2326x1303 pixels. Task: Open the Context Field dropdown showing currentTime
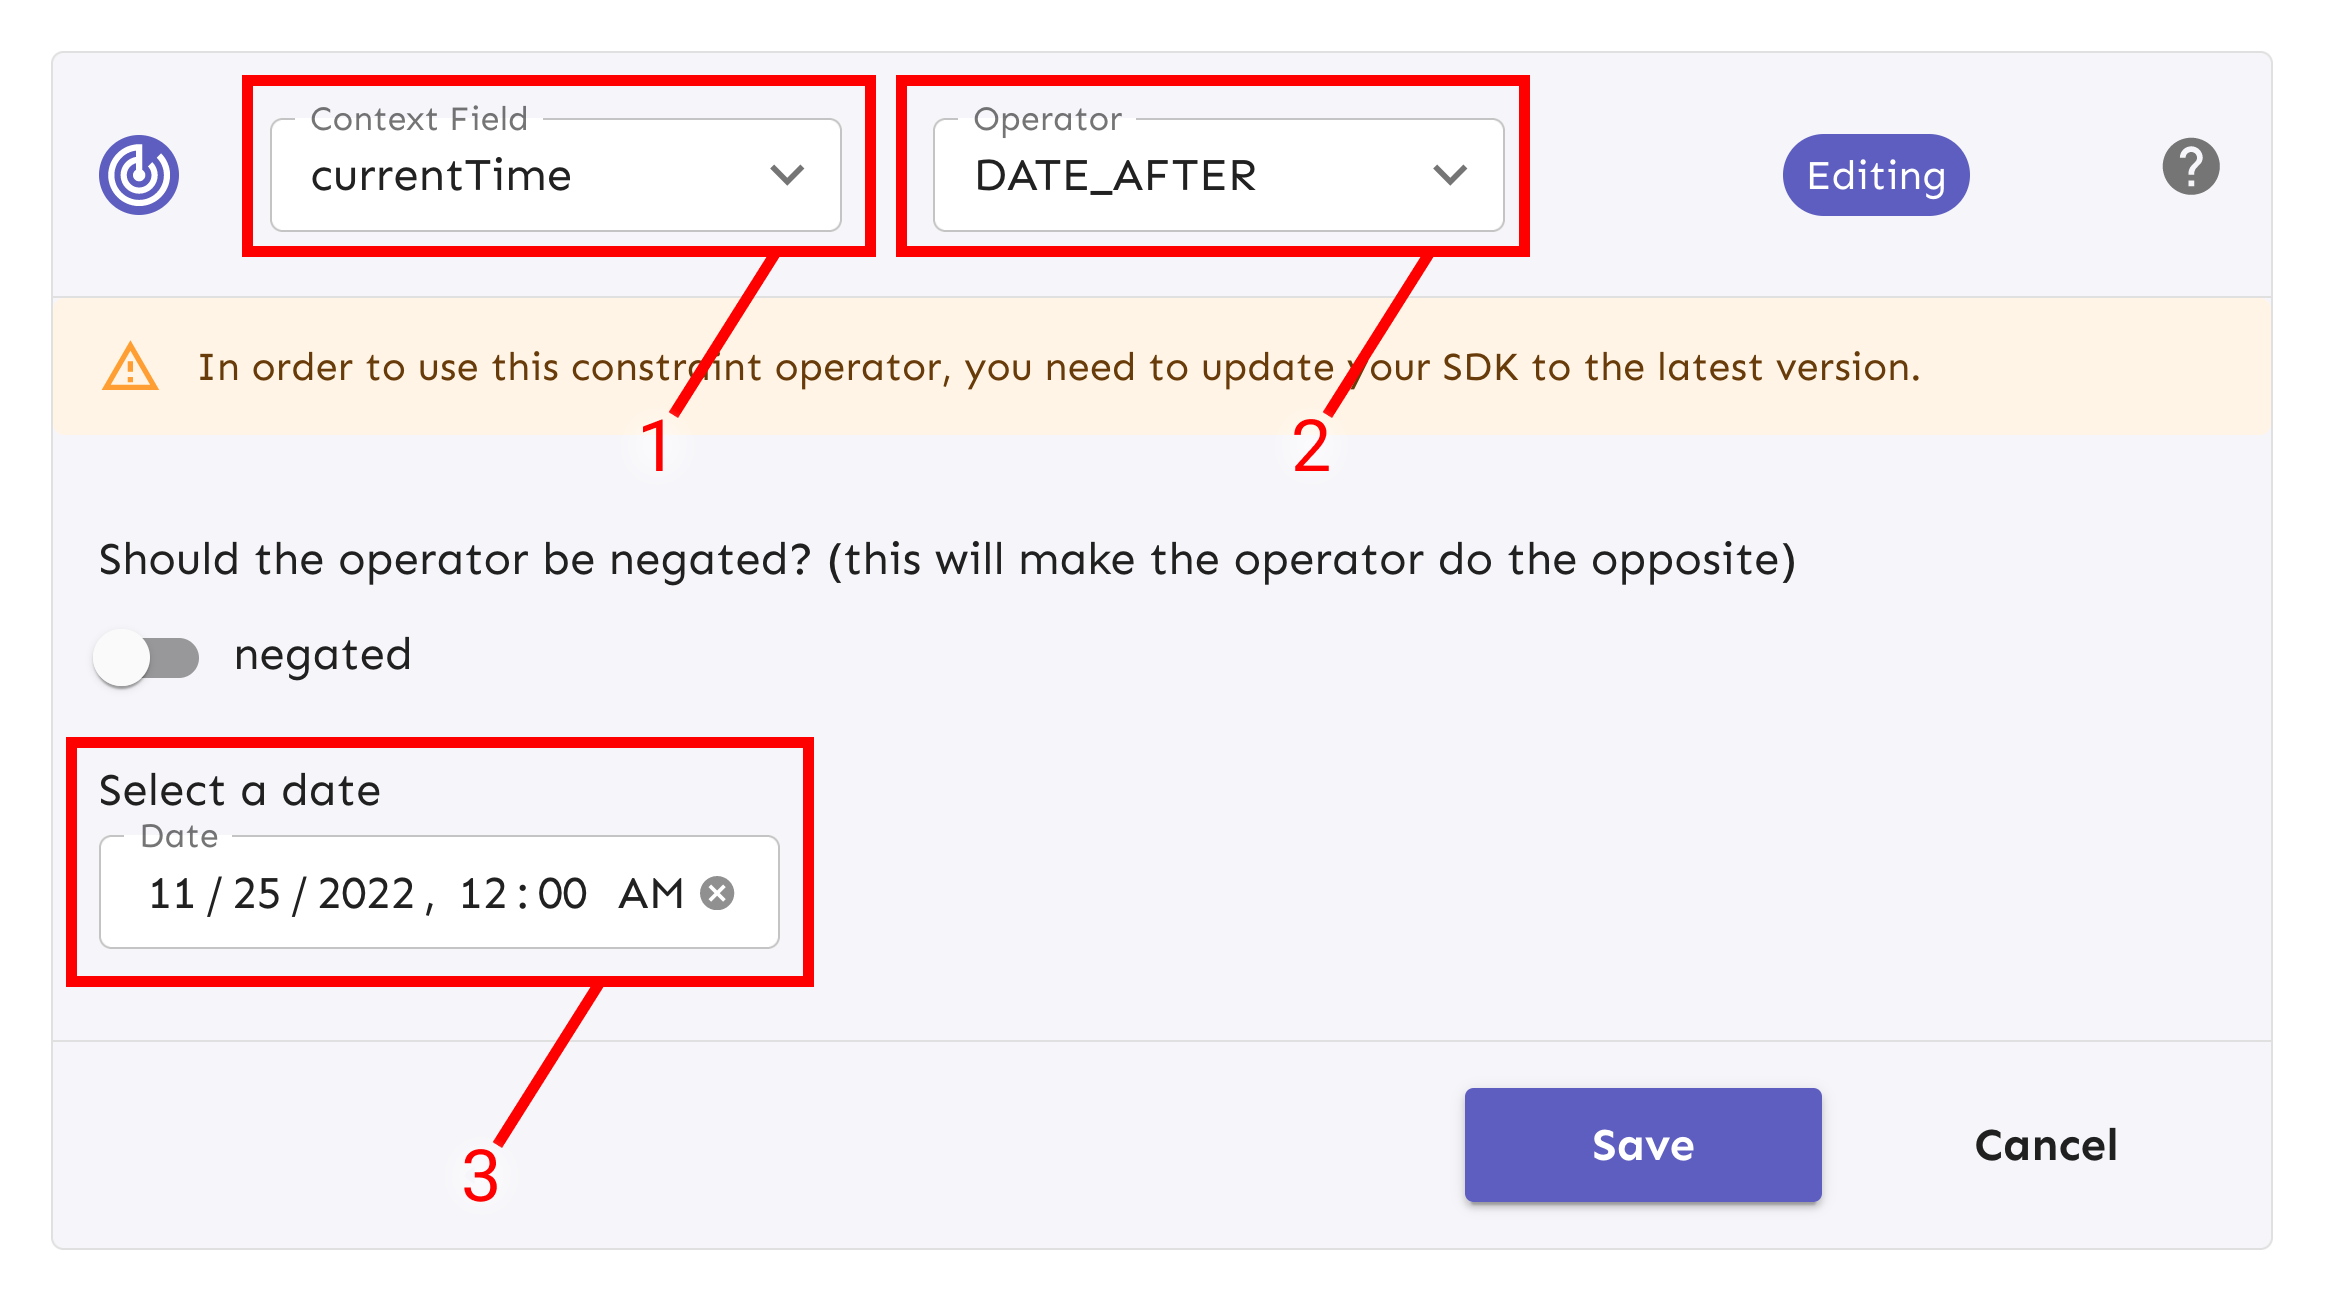530,176
